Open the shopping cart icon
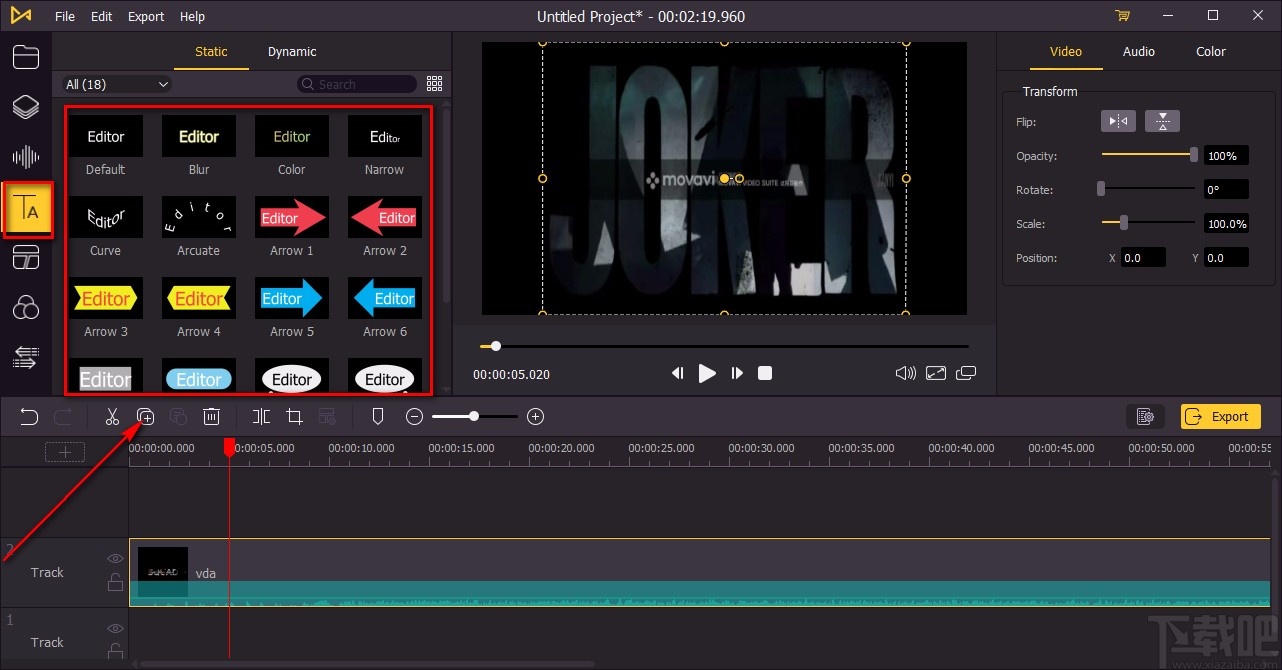Image resolution: width=1282 pixels, height=670 pixels. point(1122,16)
